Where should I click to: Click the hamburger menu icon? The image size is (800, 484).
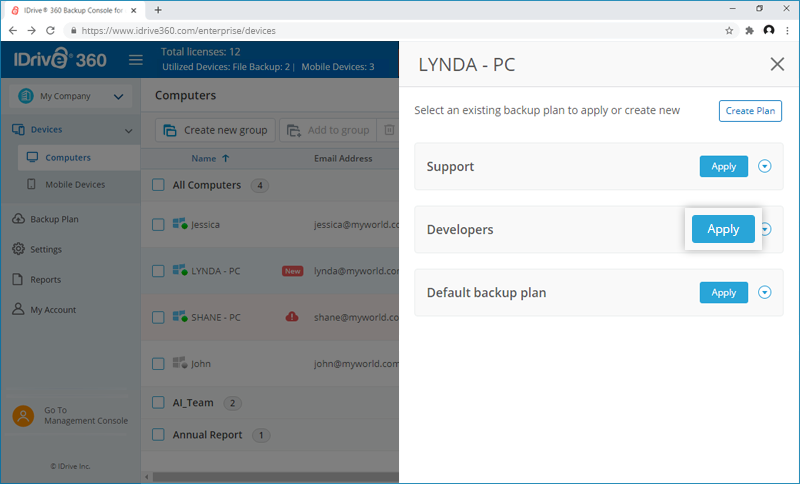click(x=136, y=60)
